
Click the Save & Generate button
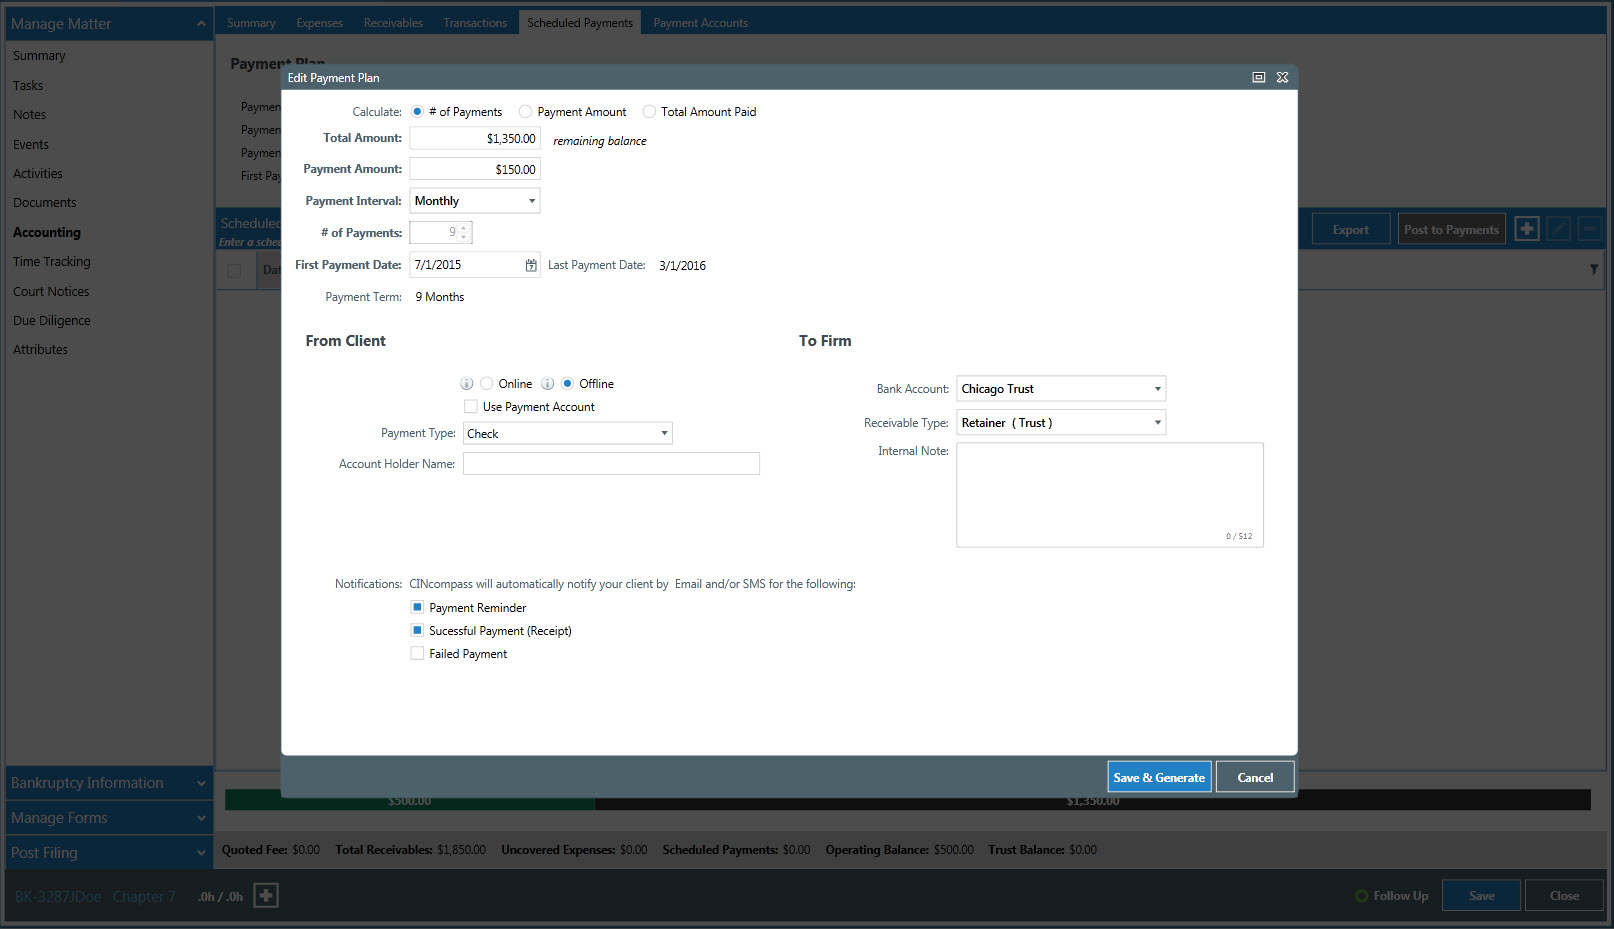[1159, 777]
